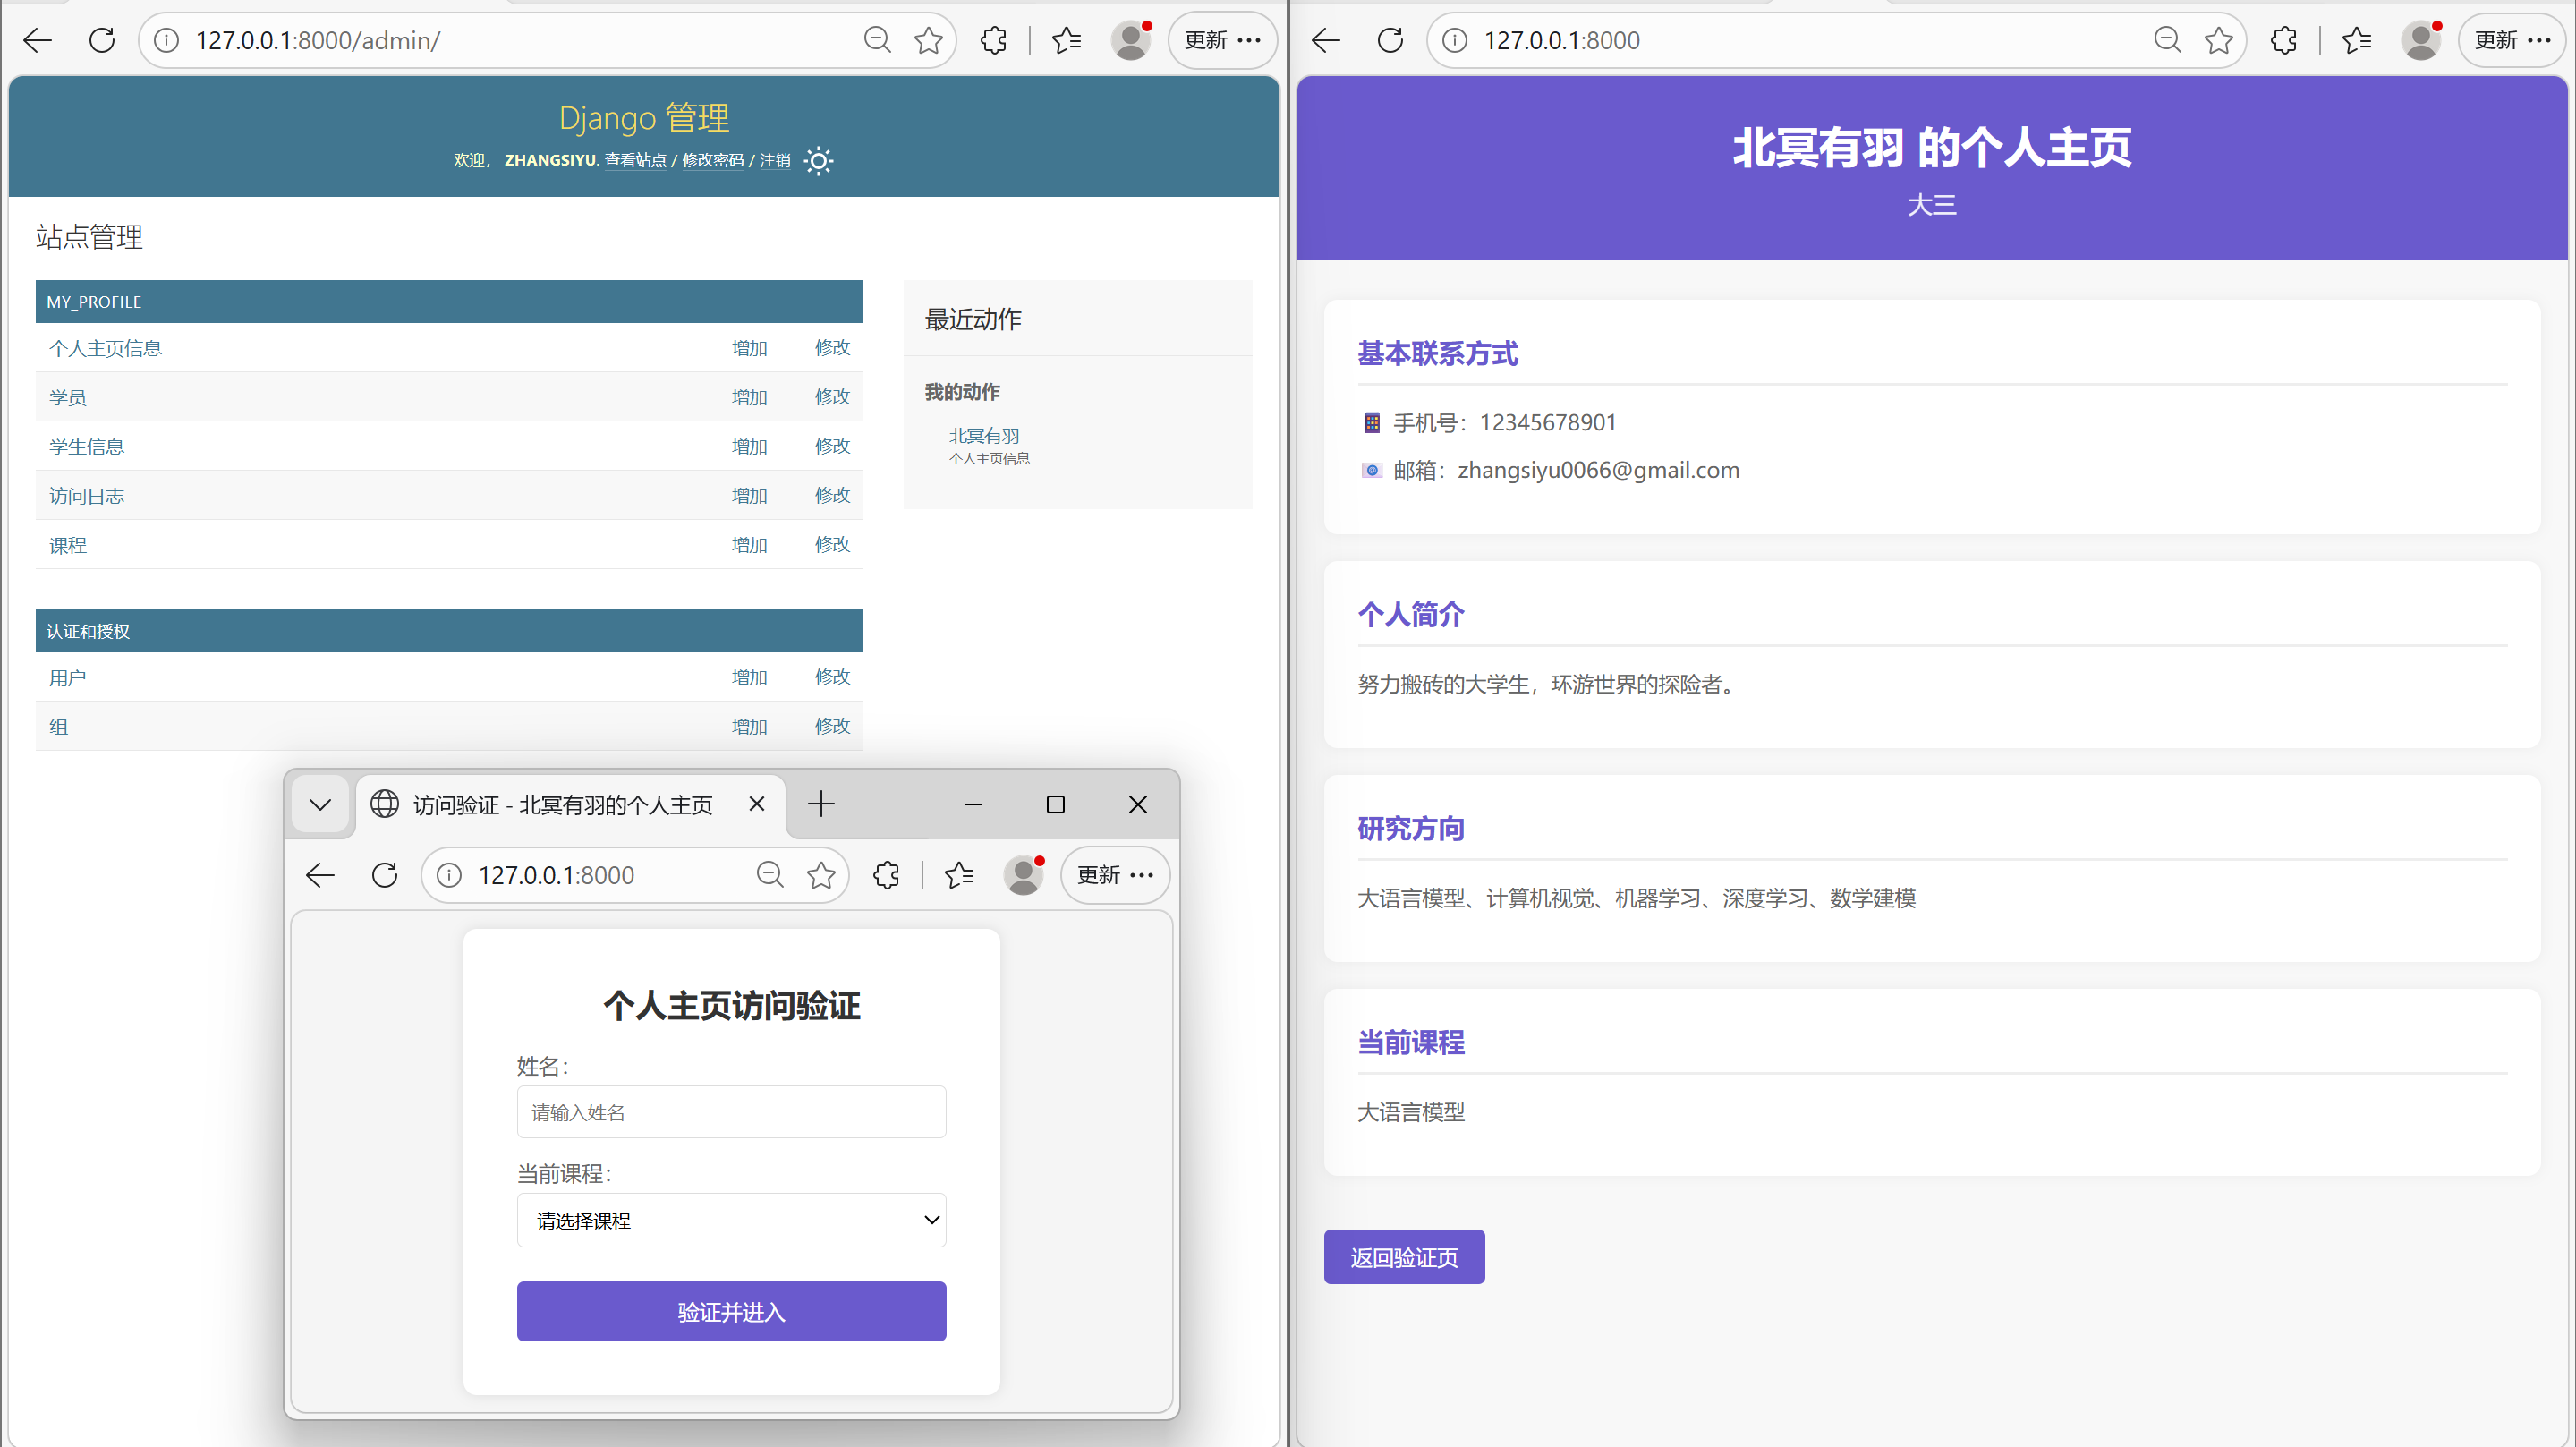Select the 访问验证 - 北冥有羽的个人主页 tab

[560, 805]
